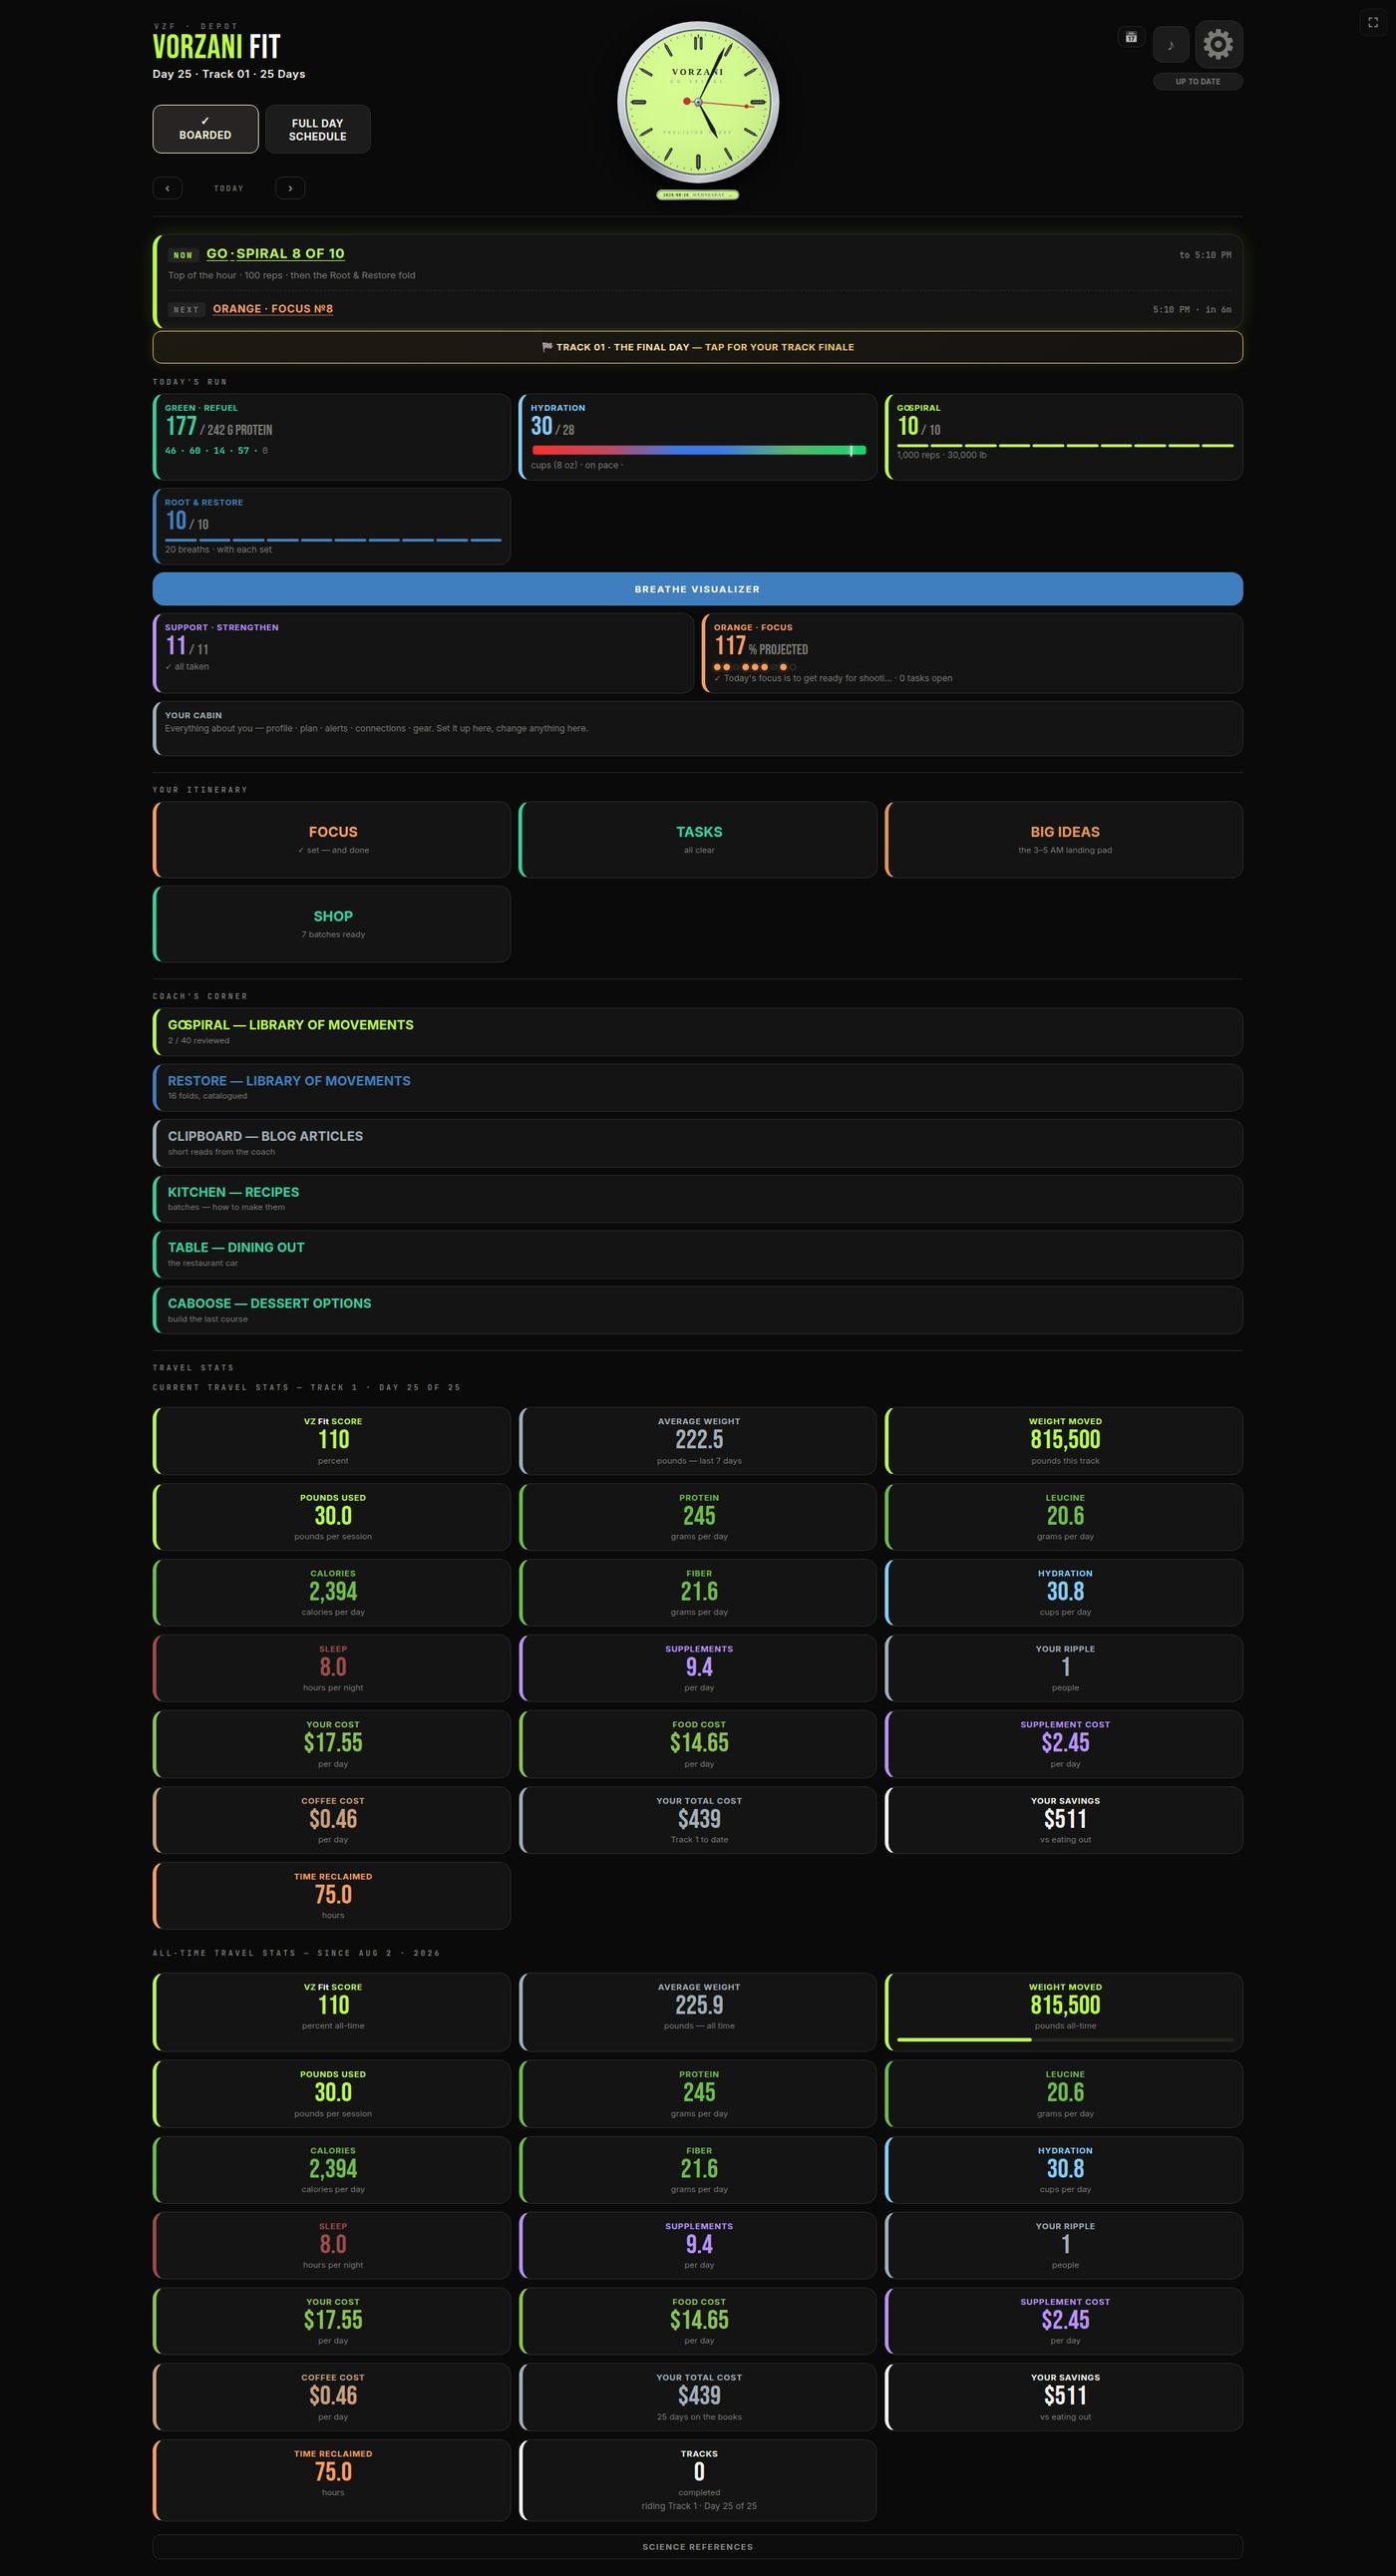Viewport: 1396px width, 2576px height.
Task: Click the '1,000 reps · 30,000 lb' text
Action: tap(942, 455)
